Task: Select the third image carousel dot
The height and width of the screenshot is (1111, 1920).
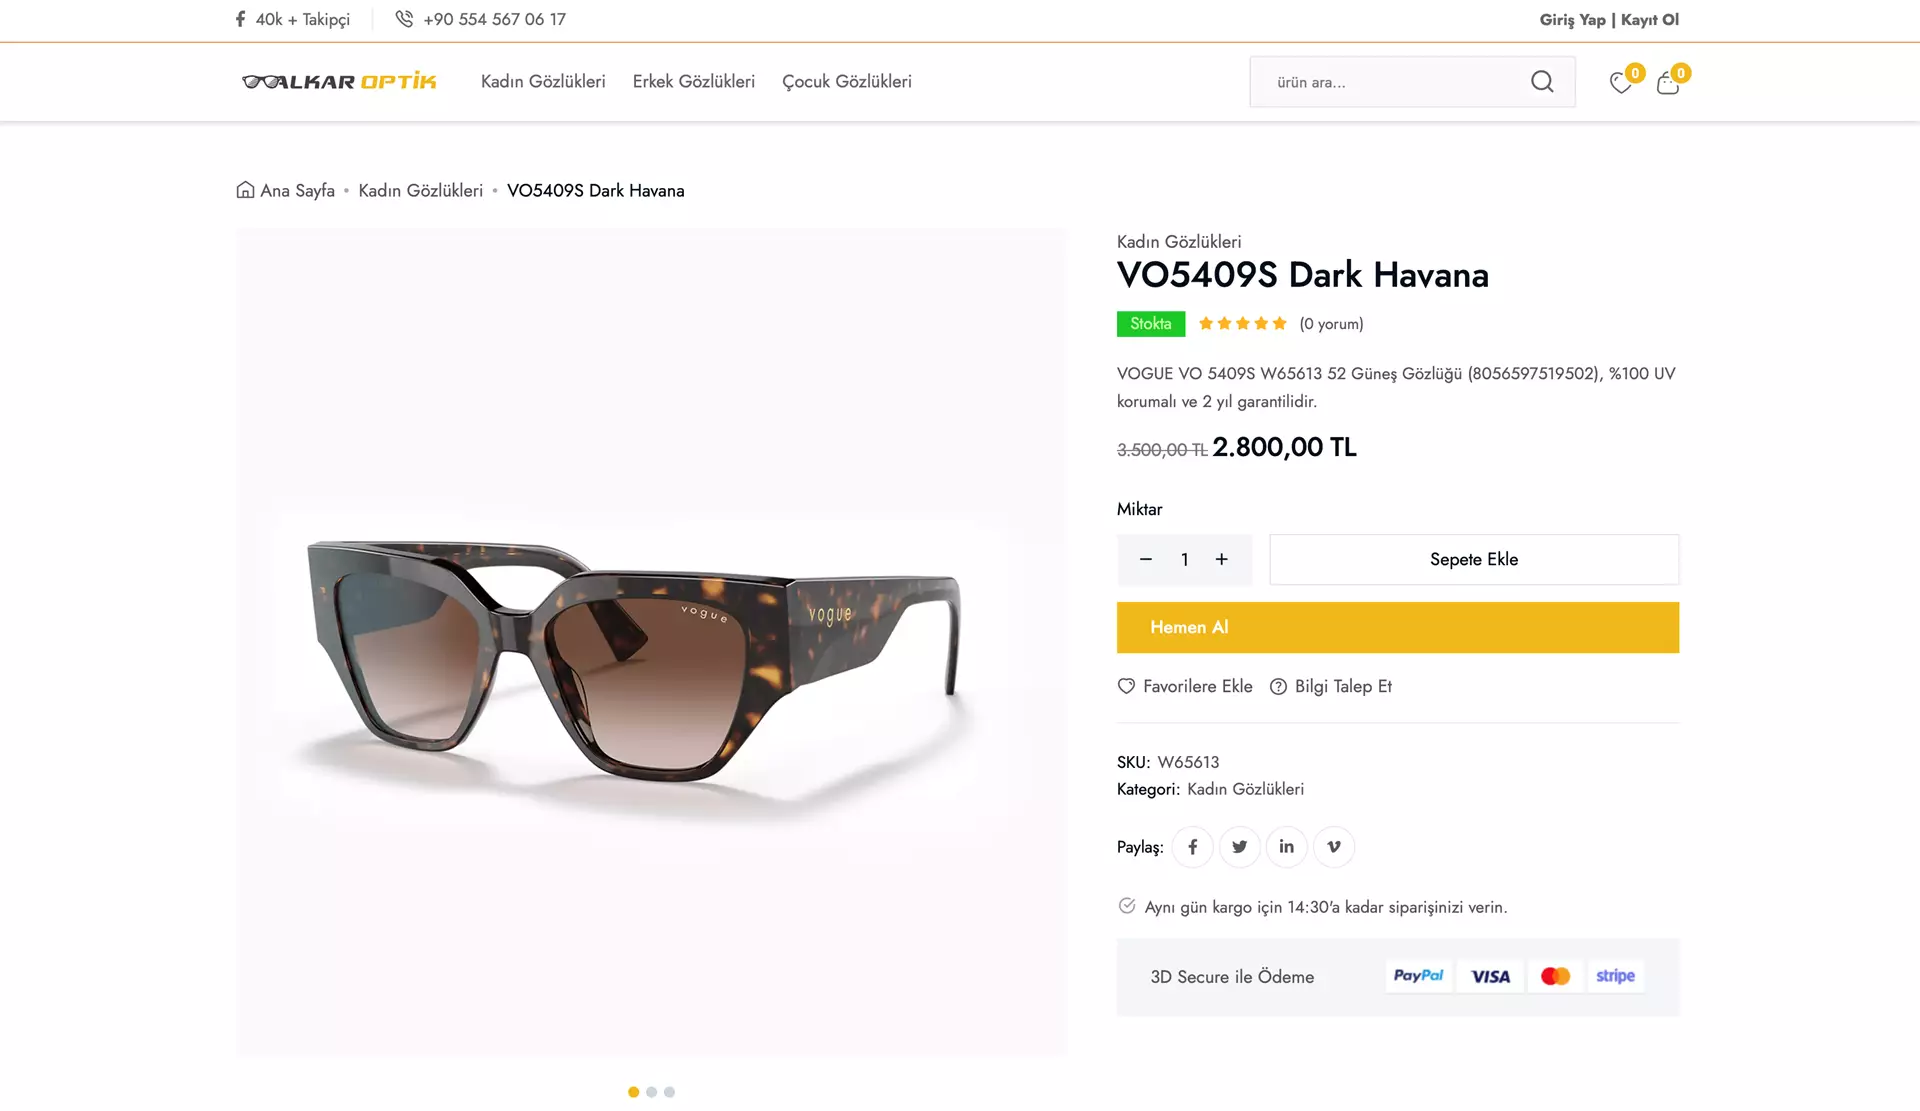Action: point(669,1092)
